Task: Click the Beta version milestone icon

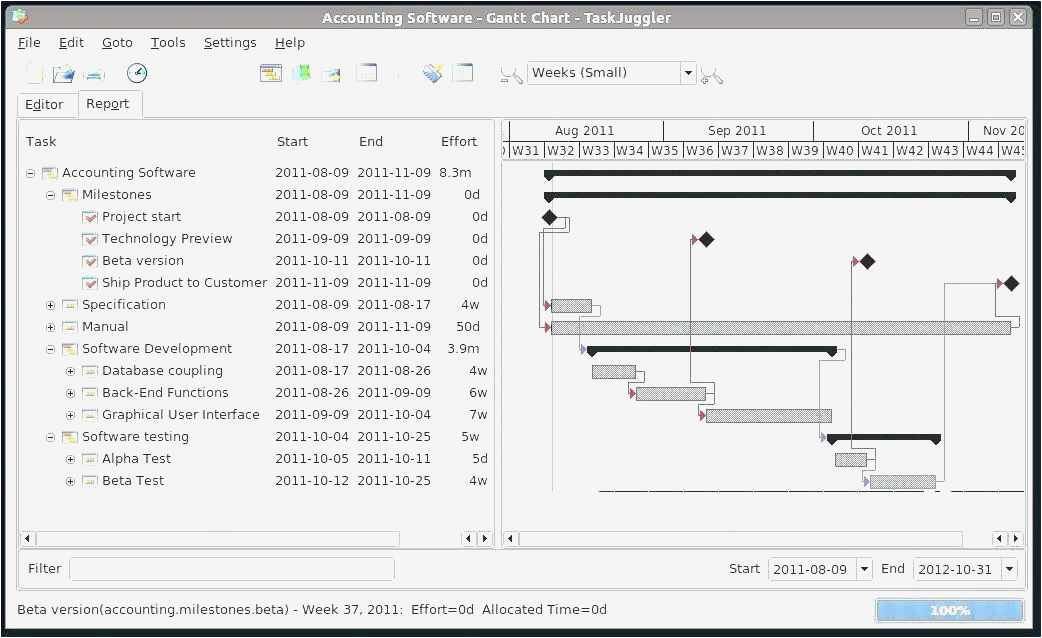Action: tap(90, 261)
